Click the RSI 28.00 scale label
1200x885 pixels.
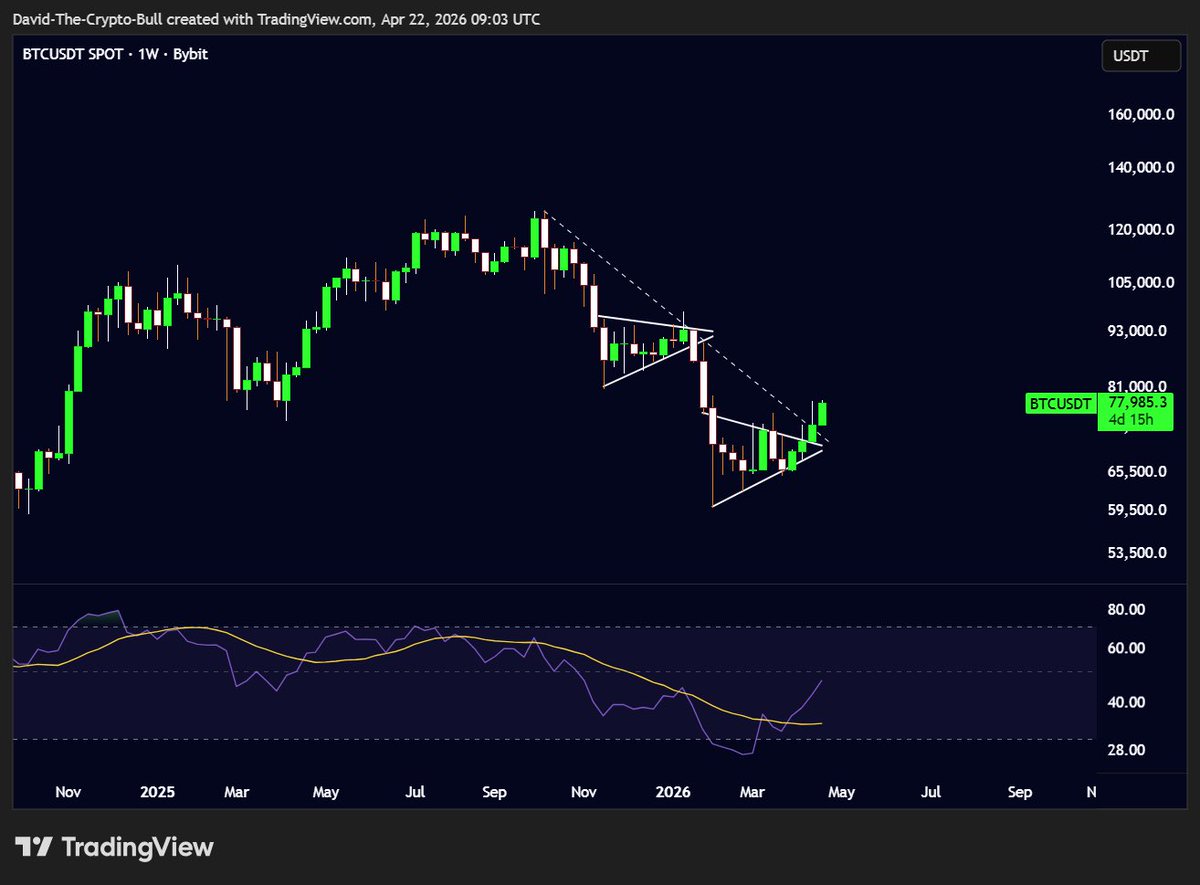coord(1125,750)
